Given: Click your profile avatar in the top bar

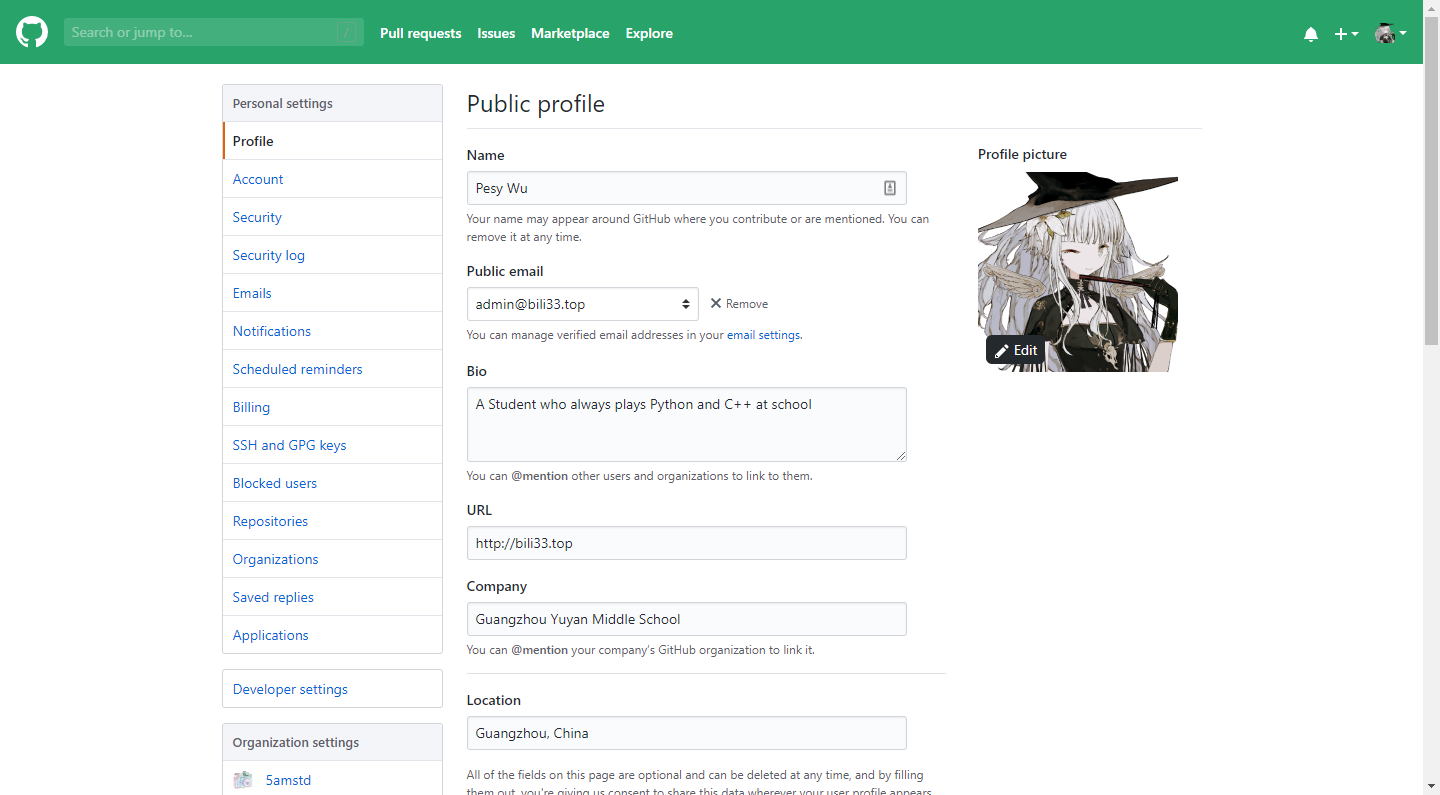Looking at the screenshot, I should click(1386, 32).
